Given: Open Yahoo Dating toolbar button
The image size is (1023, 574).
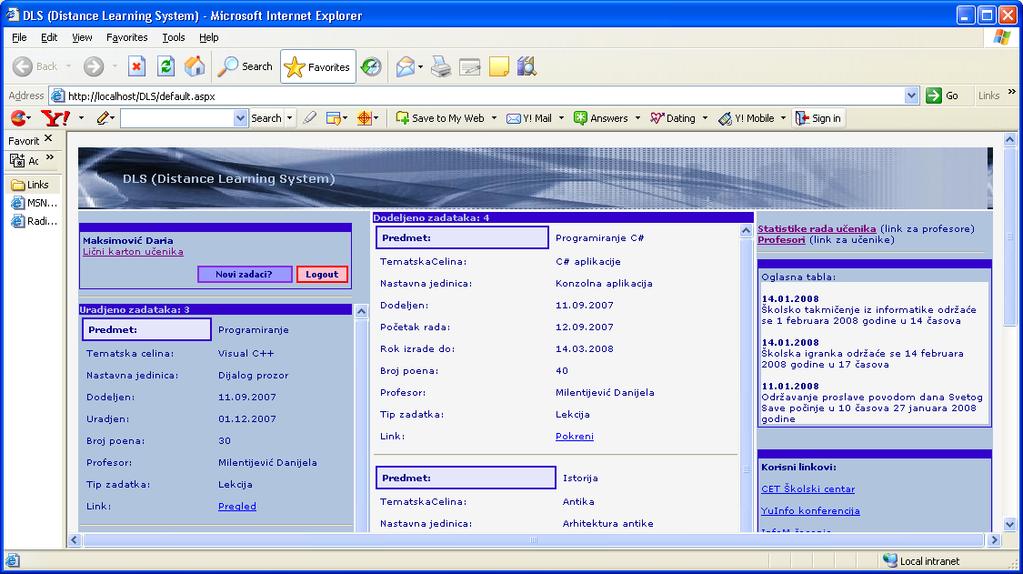Looking at the screenshot, I should click(673, 118).
